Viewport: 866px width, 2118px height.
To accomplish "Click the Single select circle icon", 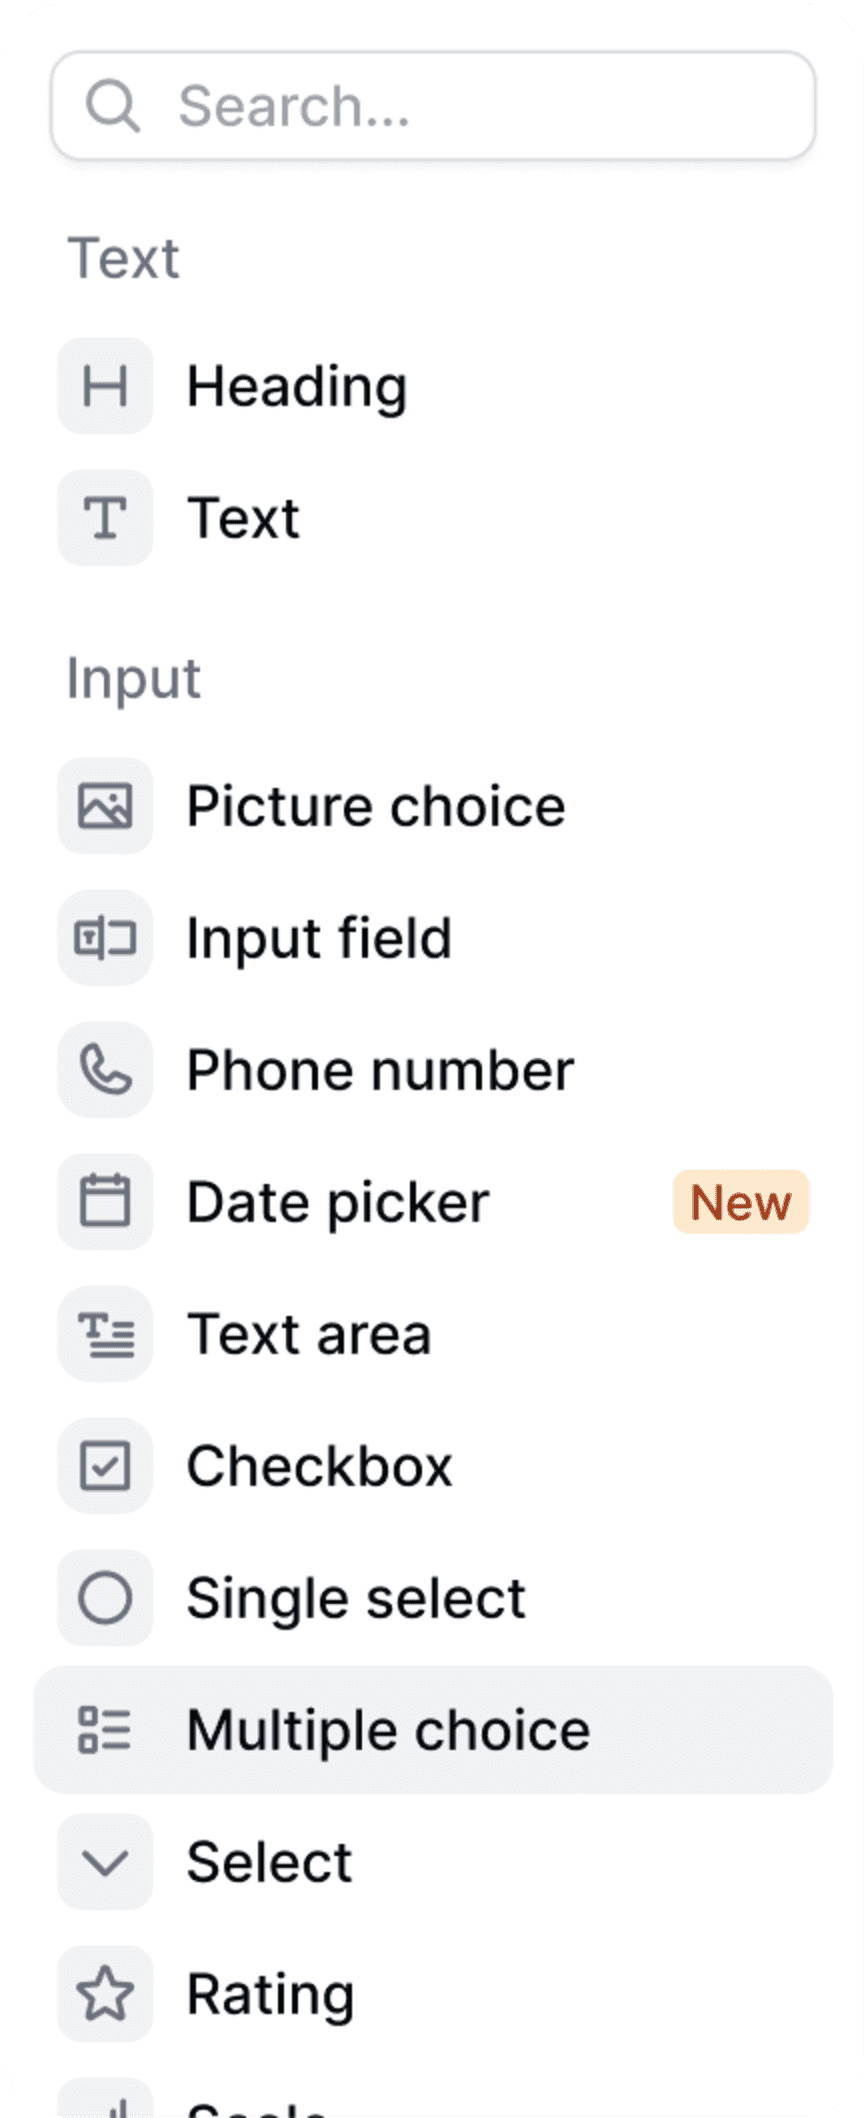I will coord(105,1598).
